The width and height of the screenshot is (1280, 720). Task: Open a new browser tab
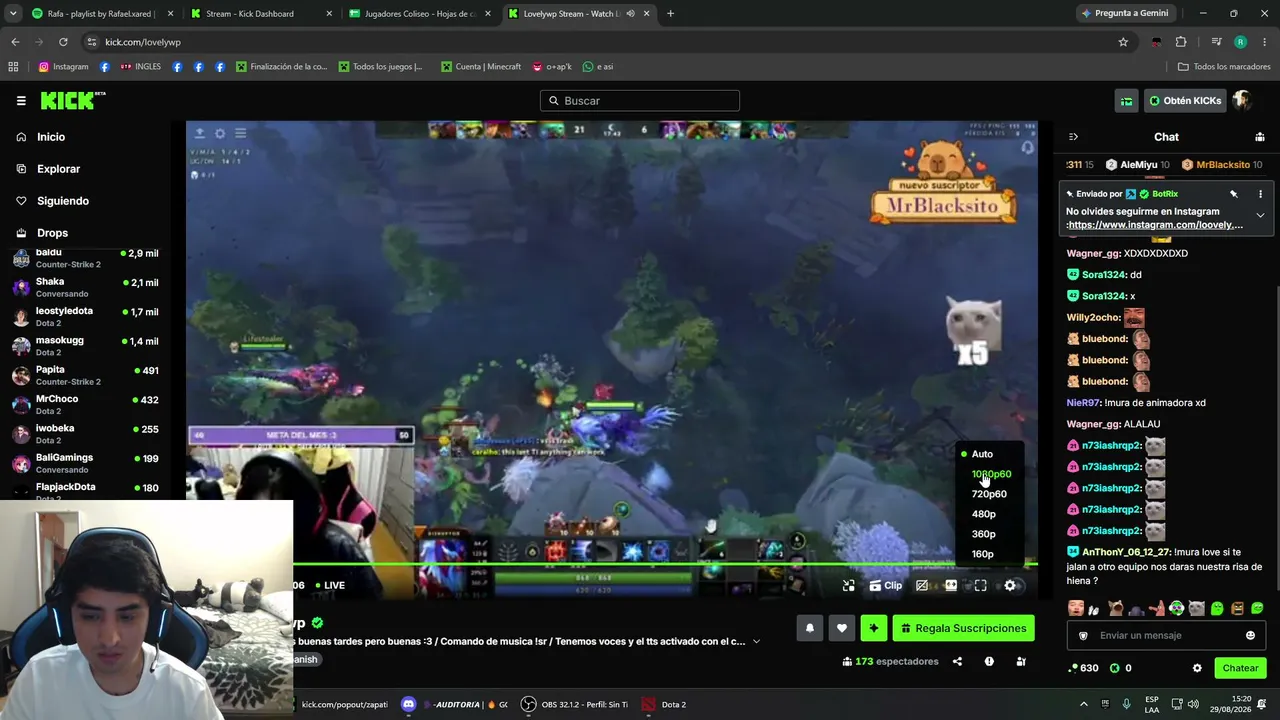click(670, 14)
